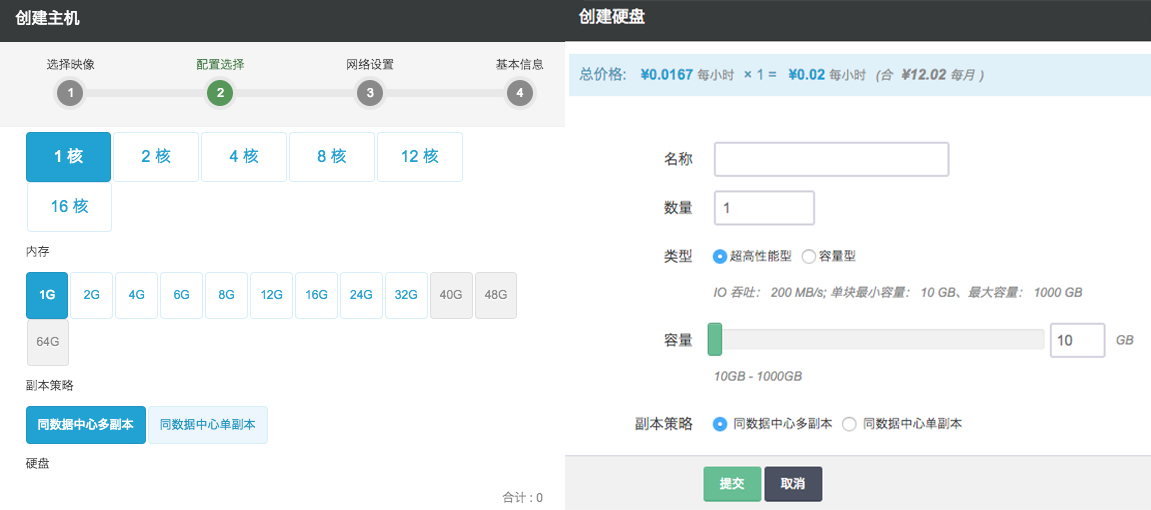Submit the disk with 提交
The height and width of the screenshot is (510, 1151).
(732, 484)
